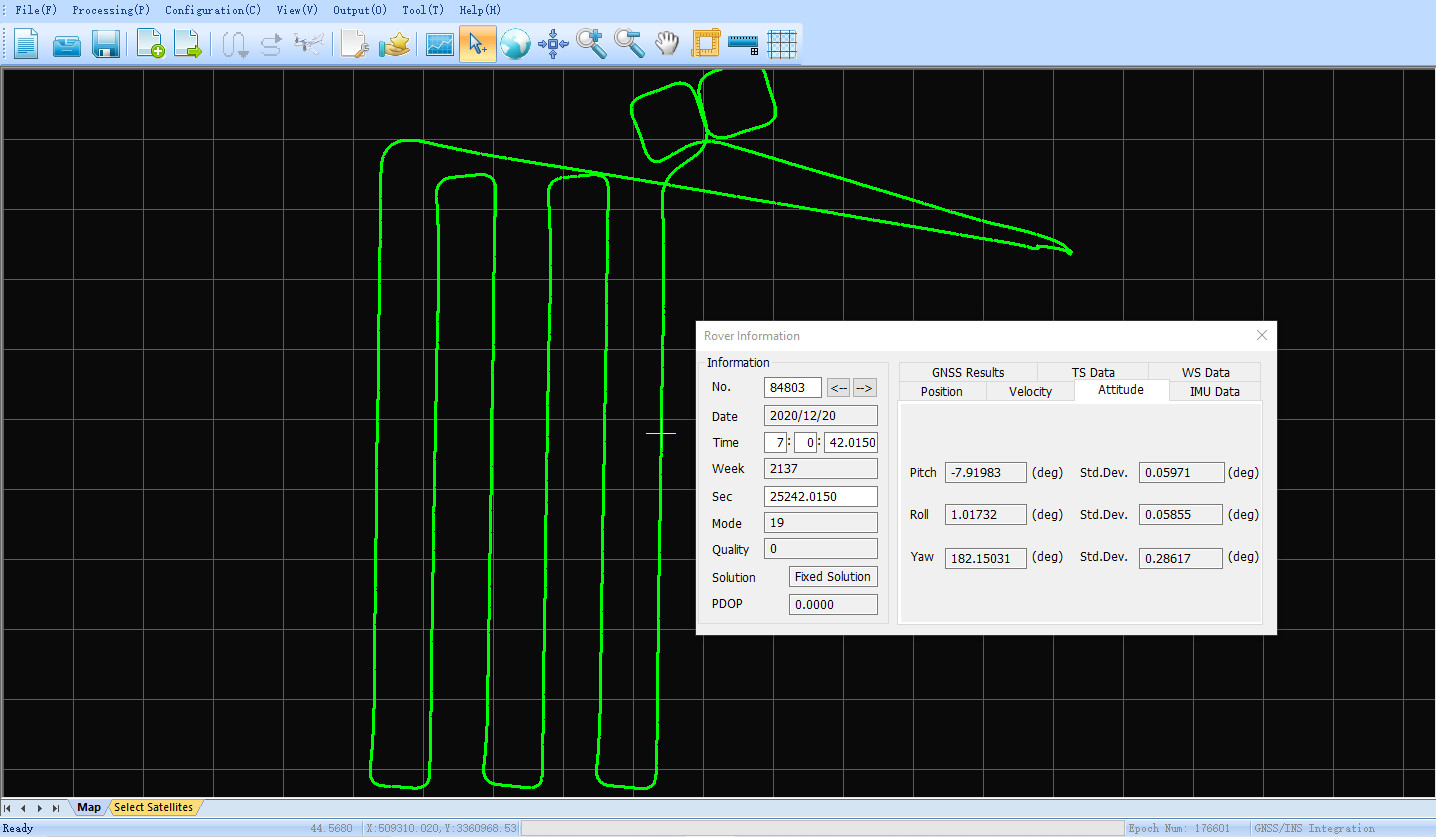Screen dimensions: 1436x837
Task: Save project with the floppy disk icon
Action: 106,44
